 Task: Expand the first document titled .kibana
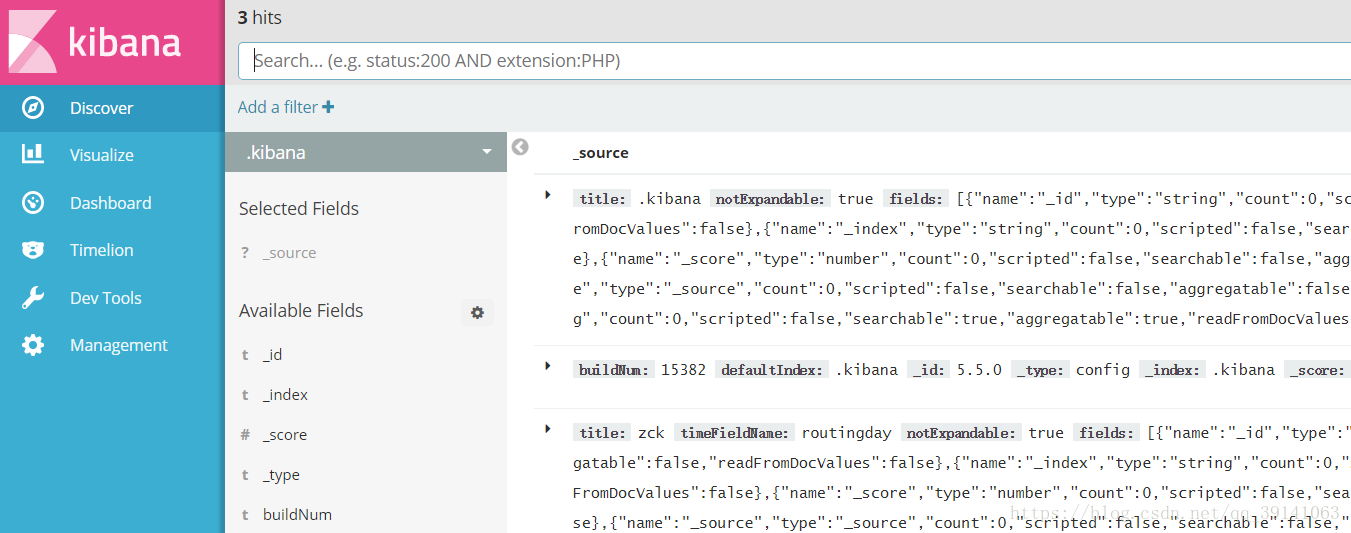(548, 195)
